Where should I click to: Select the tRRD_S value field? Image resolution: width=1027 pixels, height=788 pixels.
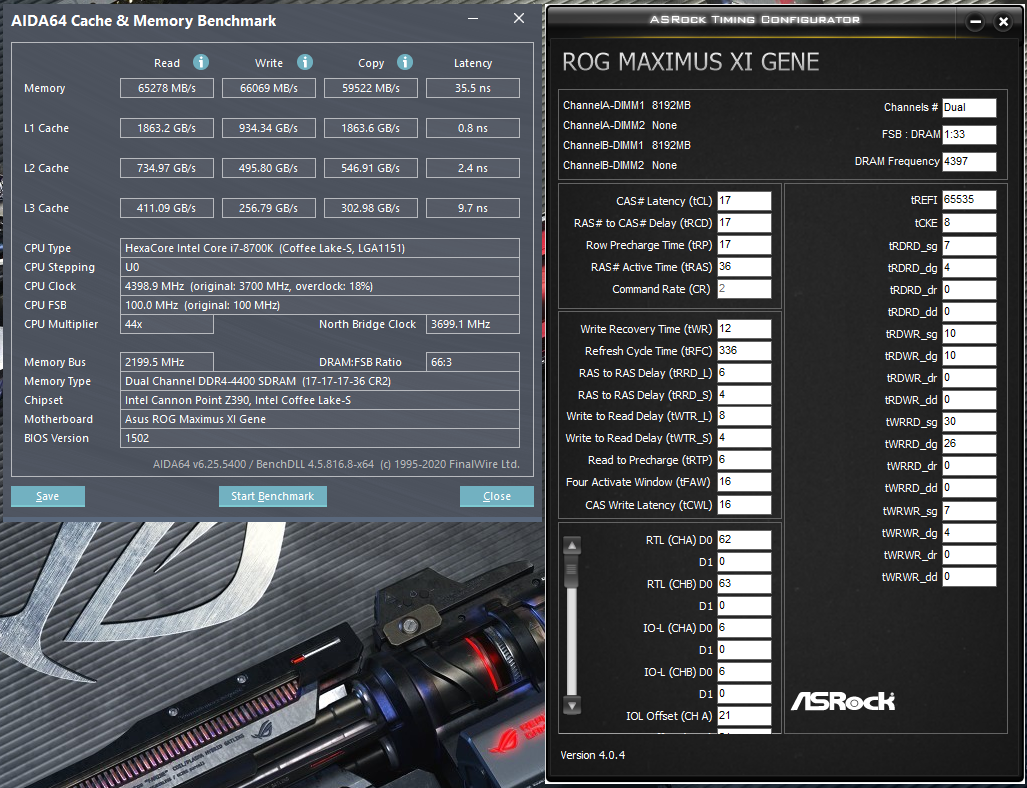click(x=744, y=395)
